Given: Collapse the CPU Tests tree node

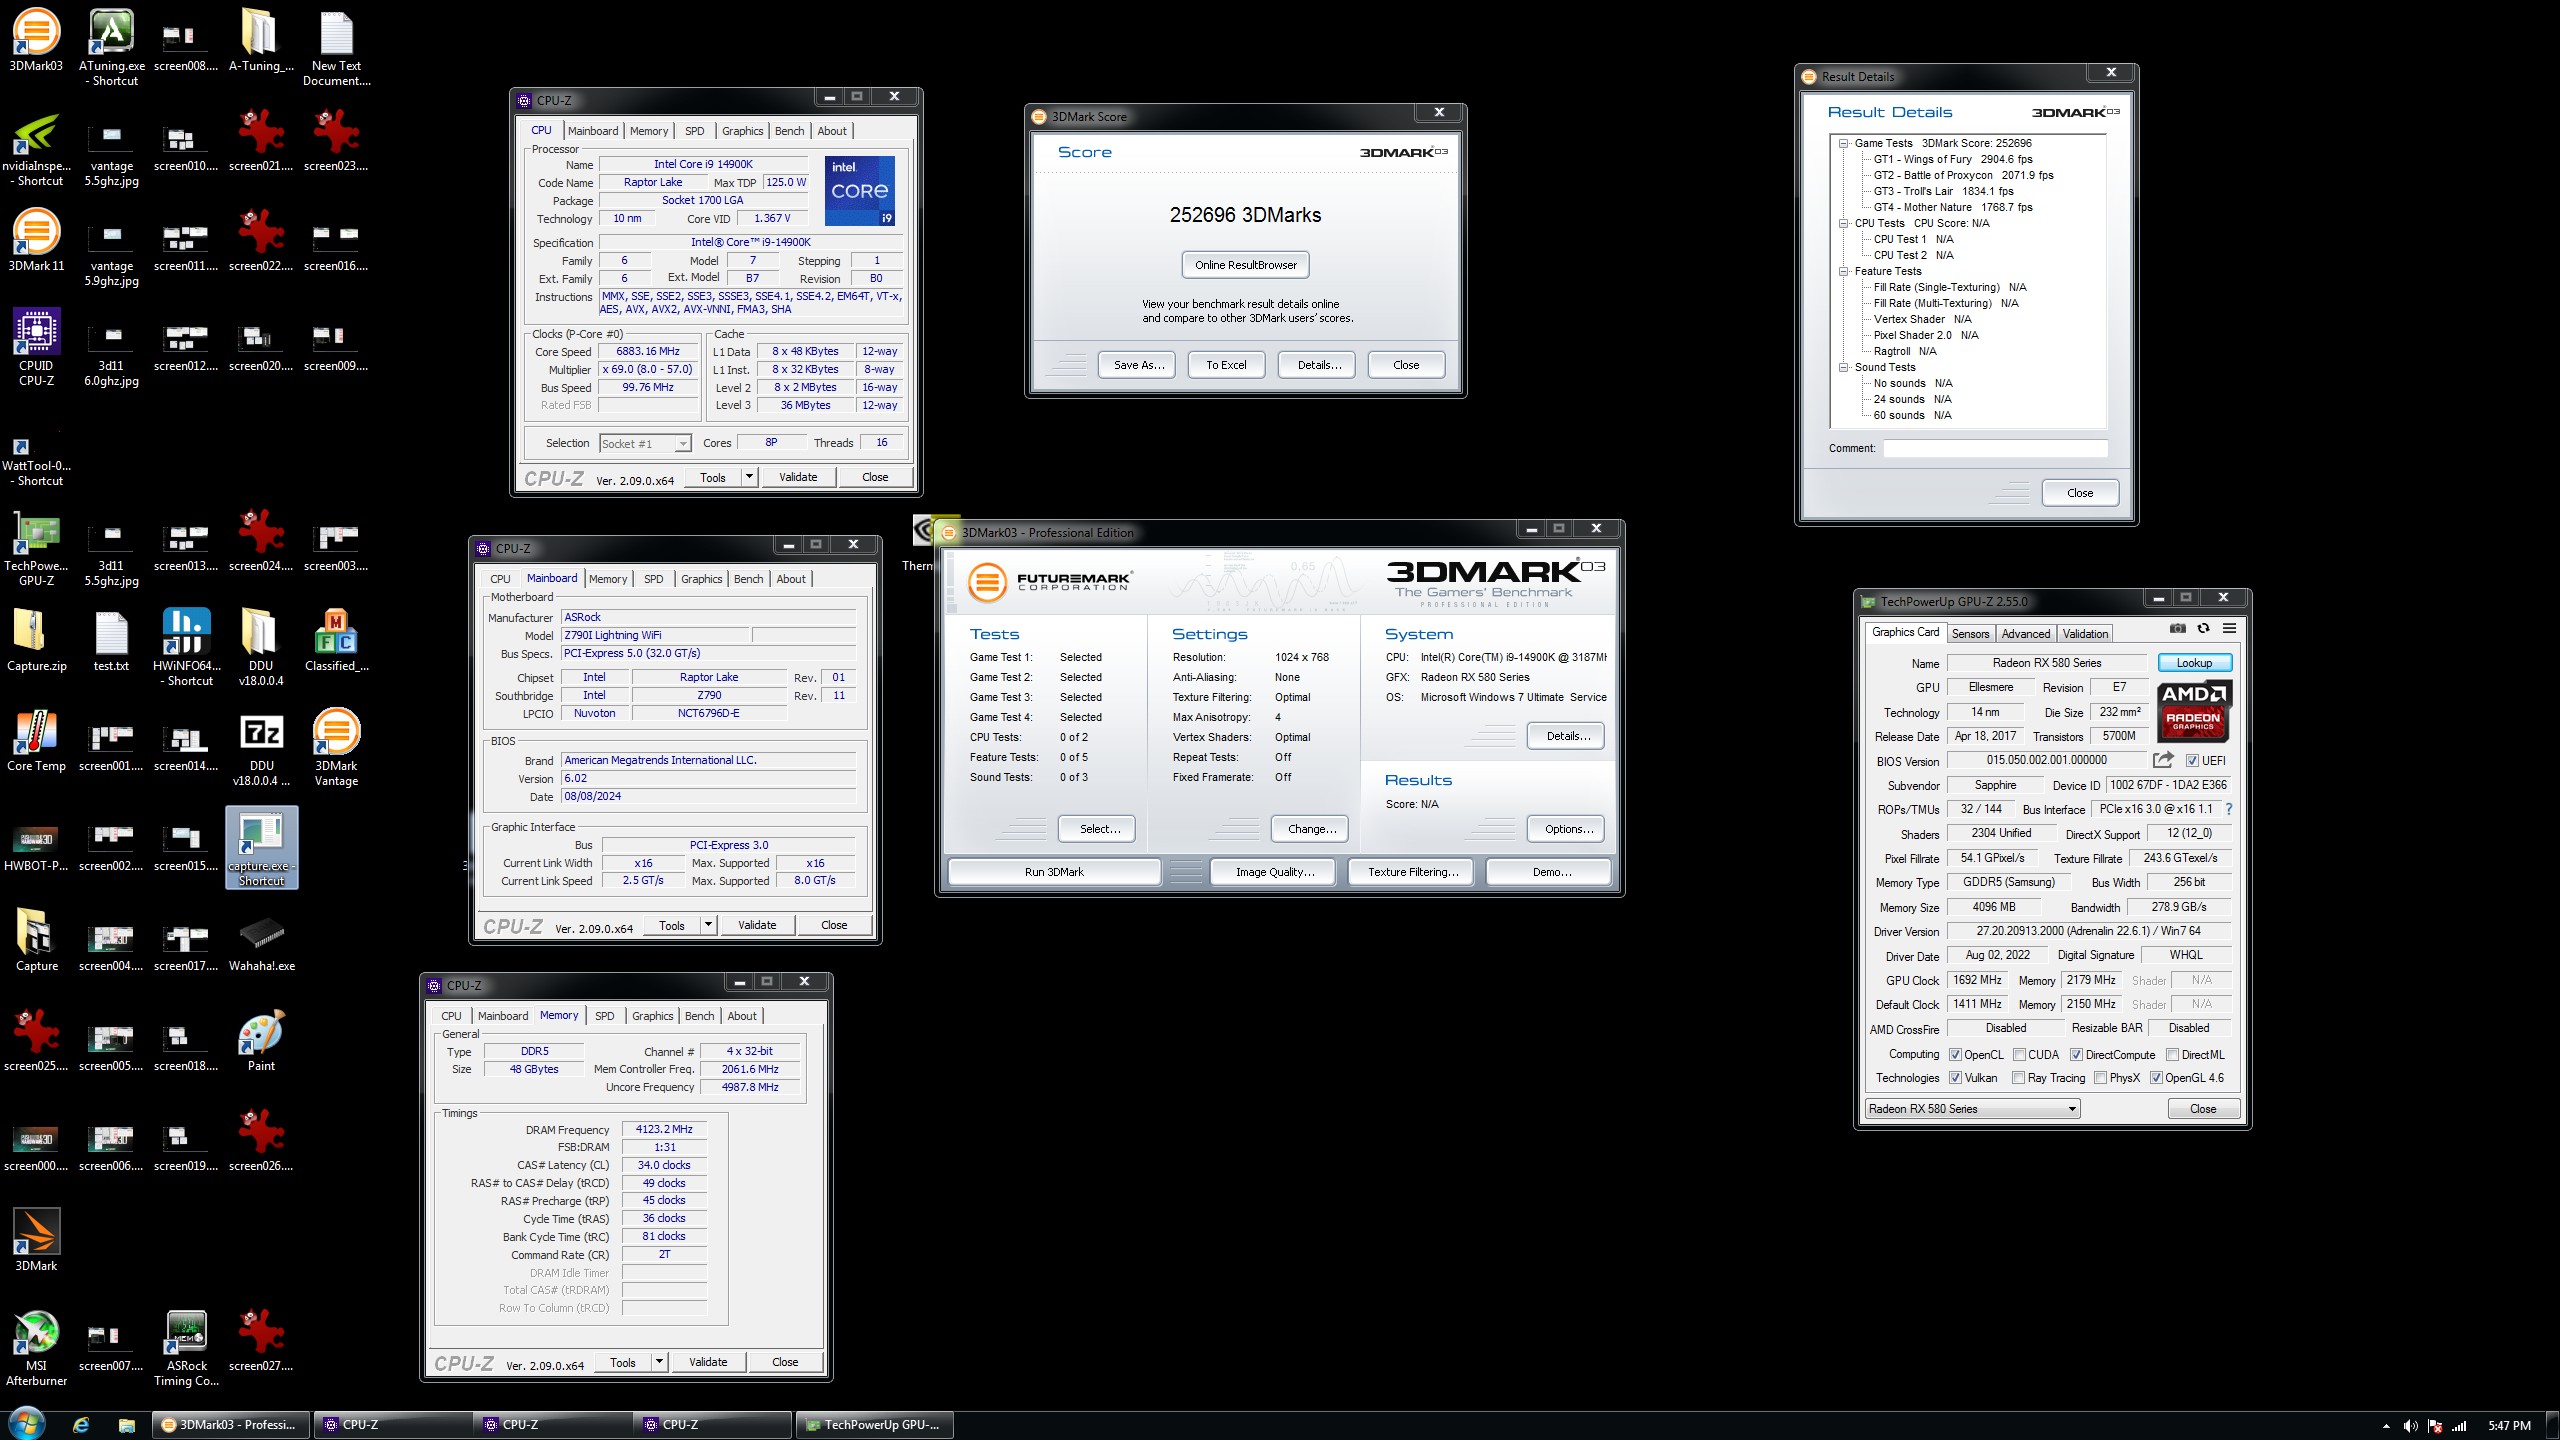Looking at the screenshot, I should point(1843,223).
